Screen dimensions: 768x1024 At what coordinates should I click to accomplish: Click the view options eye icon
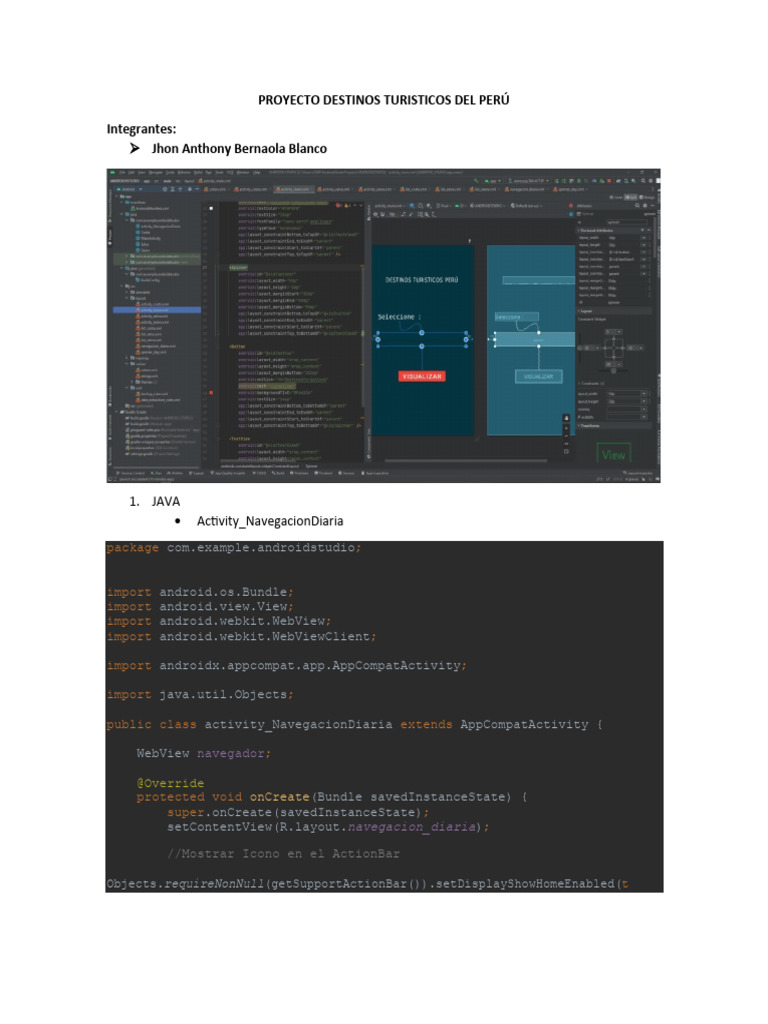pyautogui.click(x=376, y=214)
